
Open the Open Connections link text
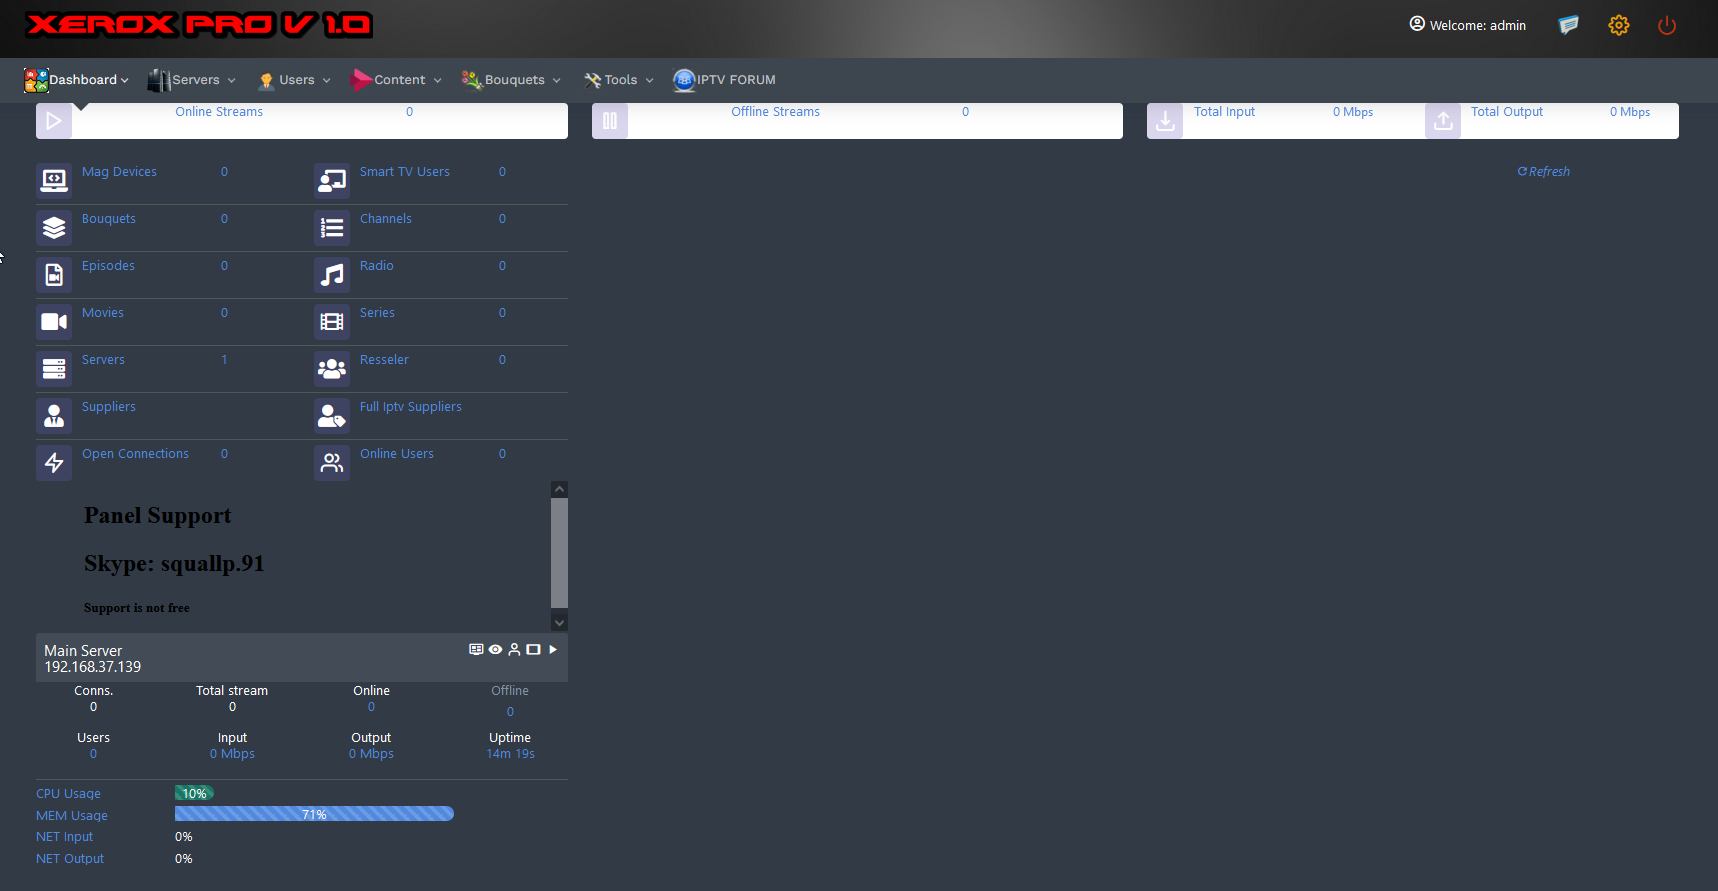pyautogui.click(x=135, y=454)
